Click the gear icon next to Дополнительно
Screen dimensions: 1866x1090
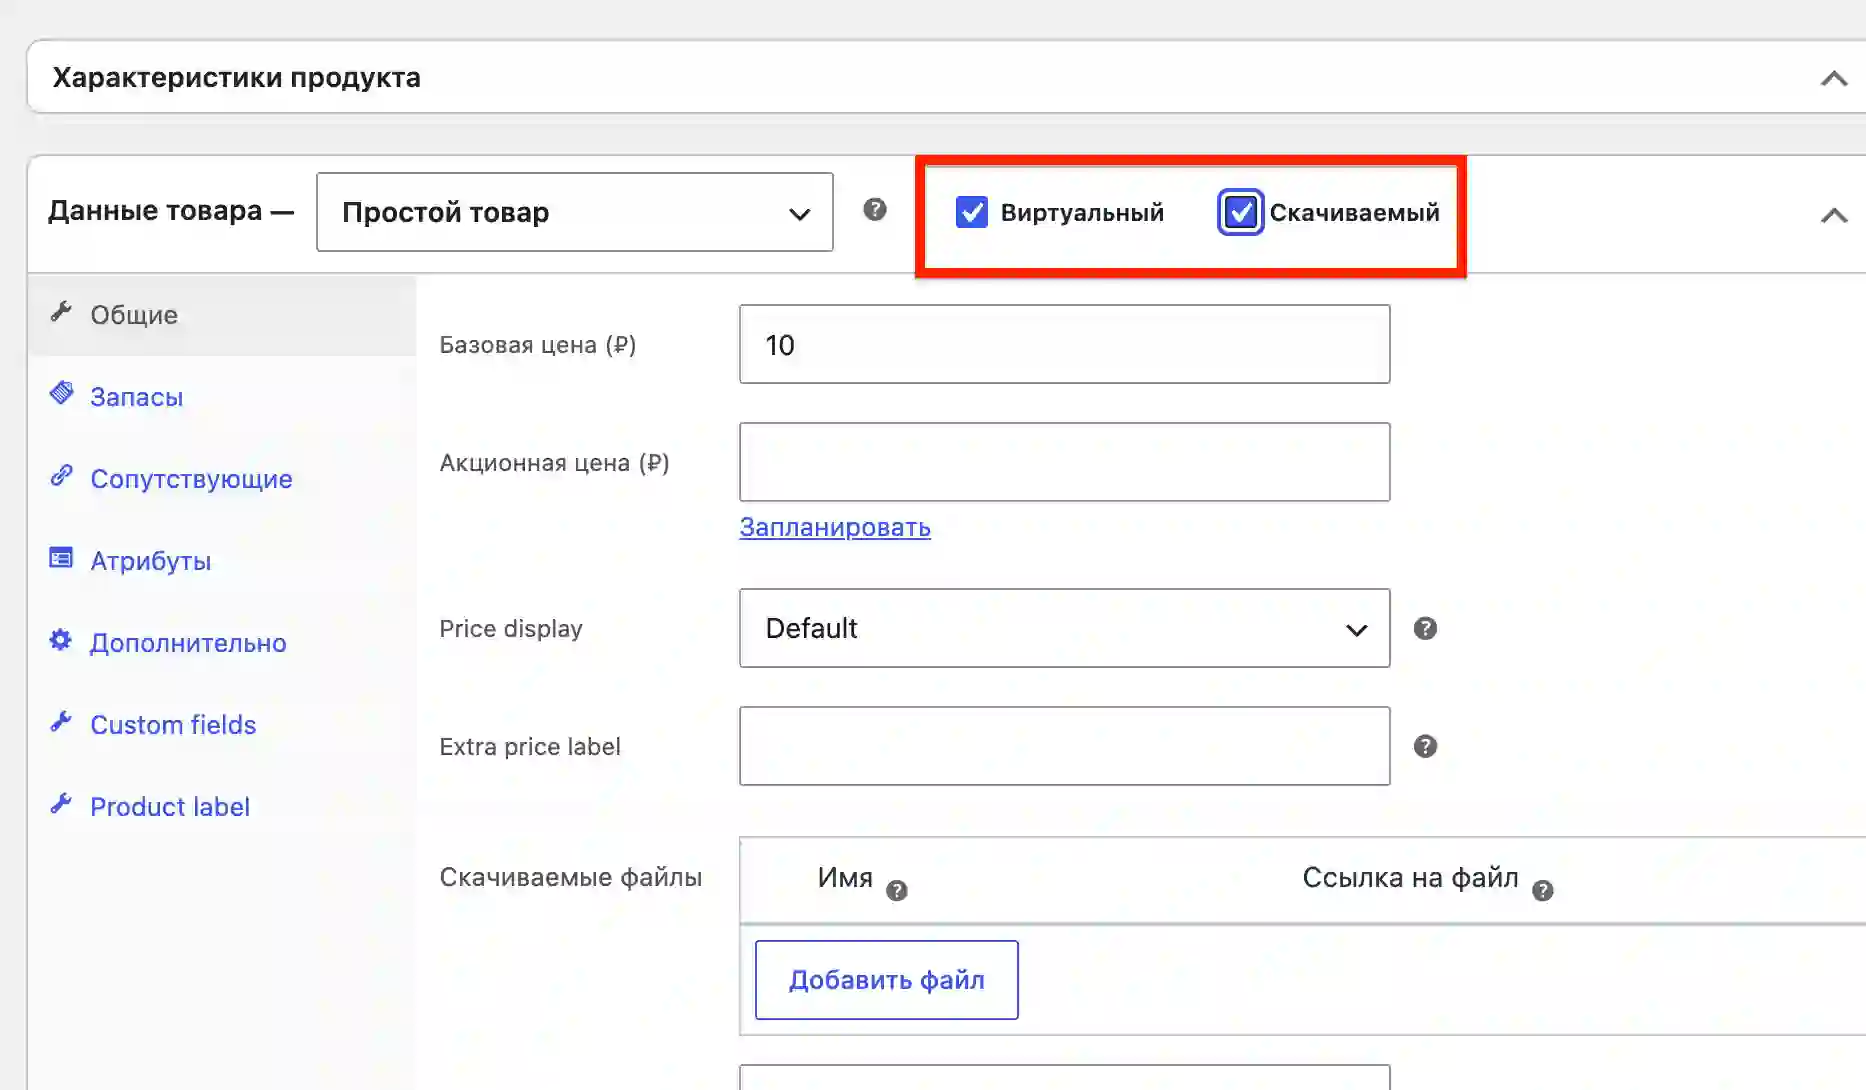[61, 640]
